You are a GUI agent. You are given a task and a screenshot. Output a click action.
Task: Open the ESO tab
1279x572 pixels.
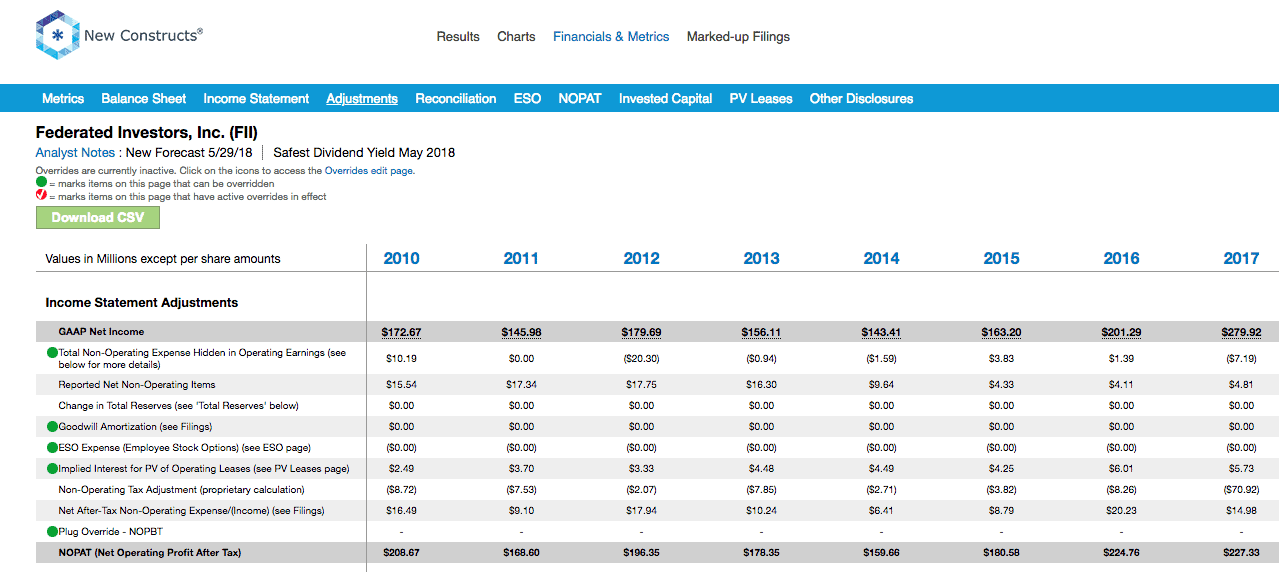(x=527, y=98)
